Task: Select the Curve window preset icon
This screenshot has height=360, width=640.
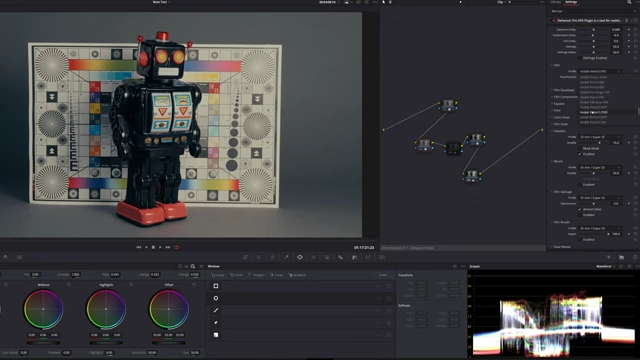Action: (216, 322)
